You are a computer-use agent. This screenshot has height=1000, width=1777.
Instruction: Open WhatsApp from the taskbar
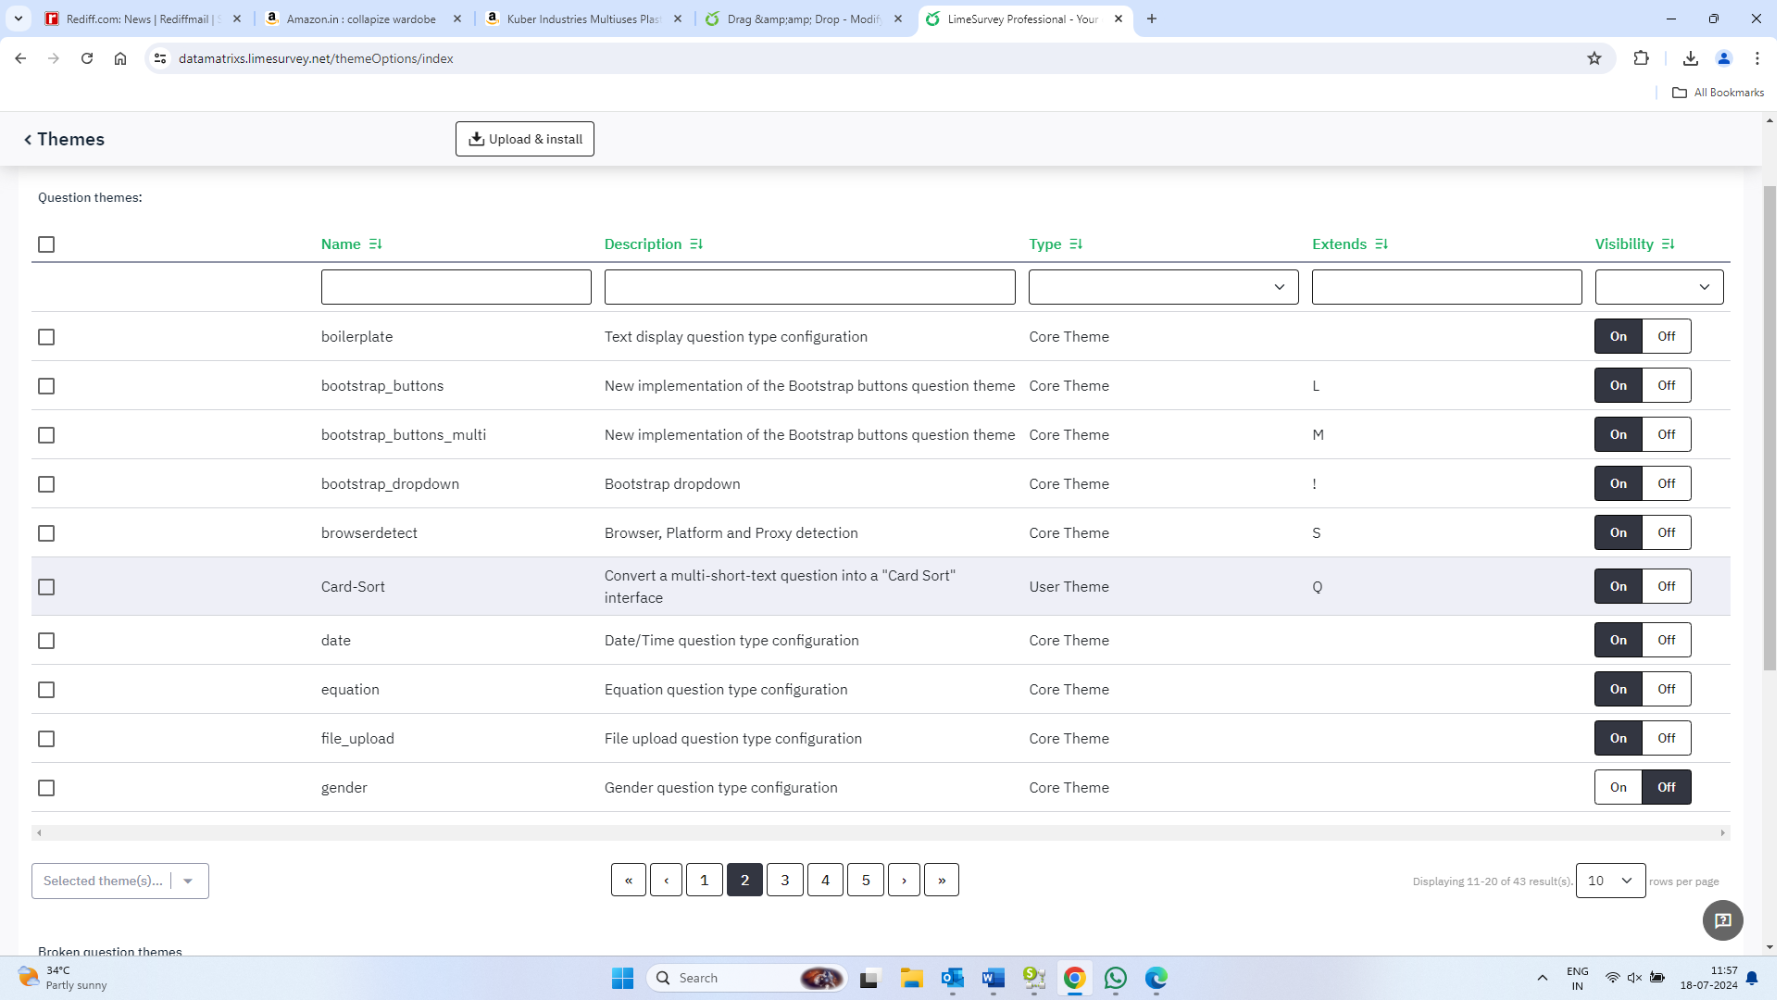(x=1115, y=978)
